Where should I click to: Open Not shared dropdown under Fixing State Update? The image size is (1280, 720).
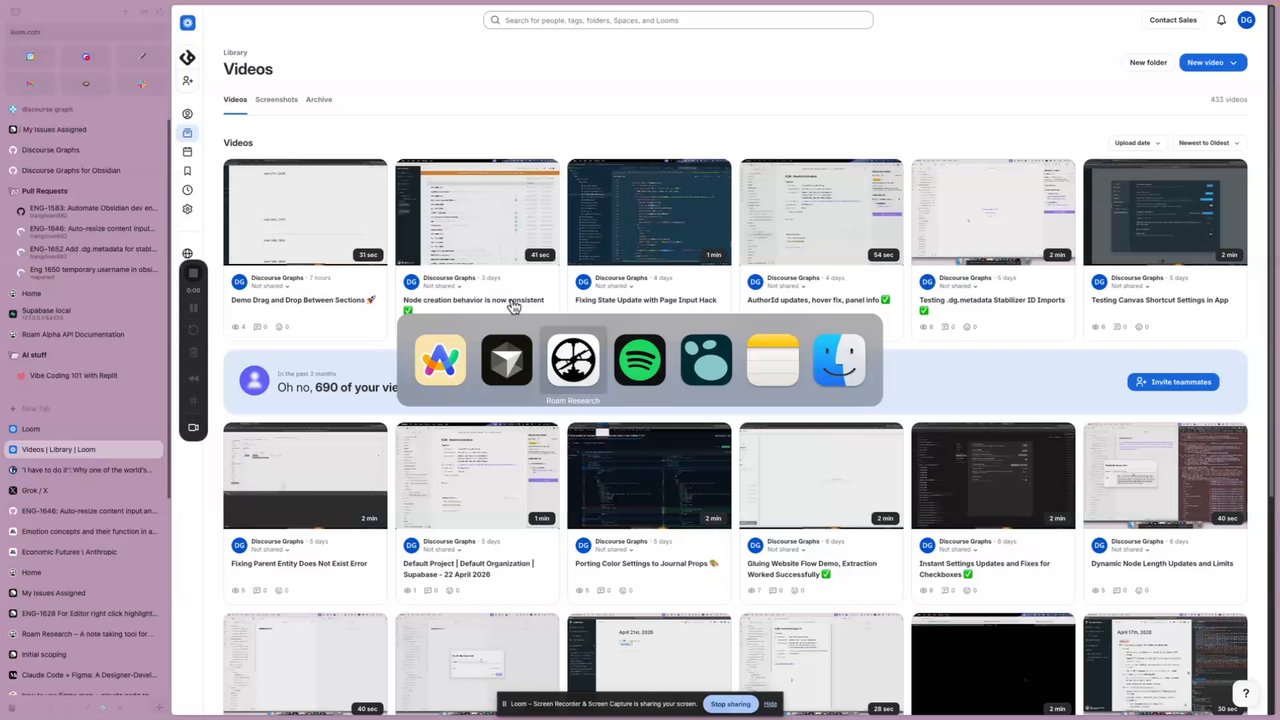coord(614,286)
